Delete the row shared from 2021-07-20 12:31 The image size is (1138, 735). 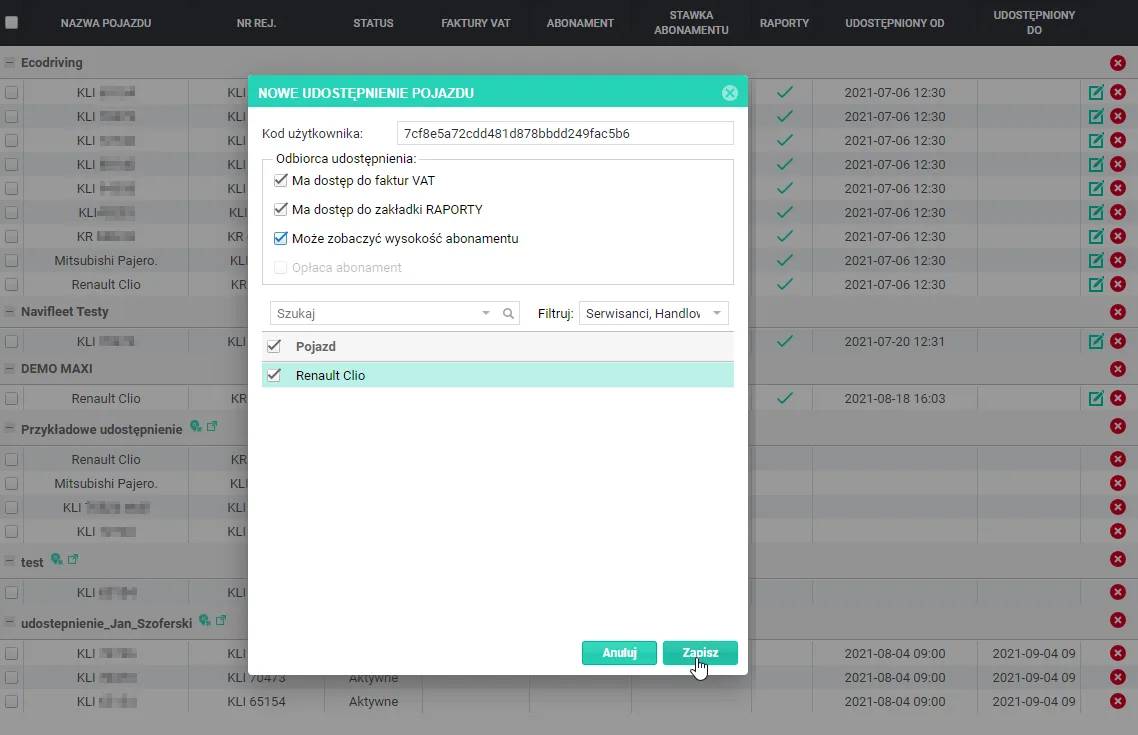(1118, 341)
